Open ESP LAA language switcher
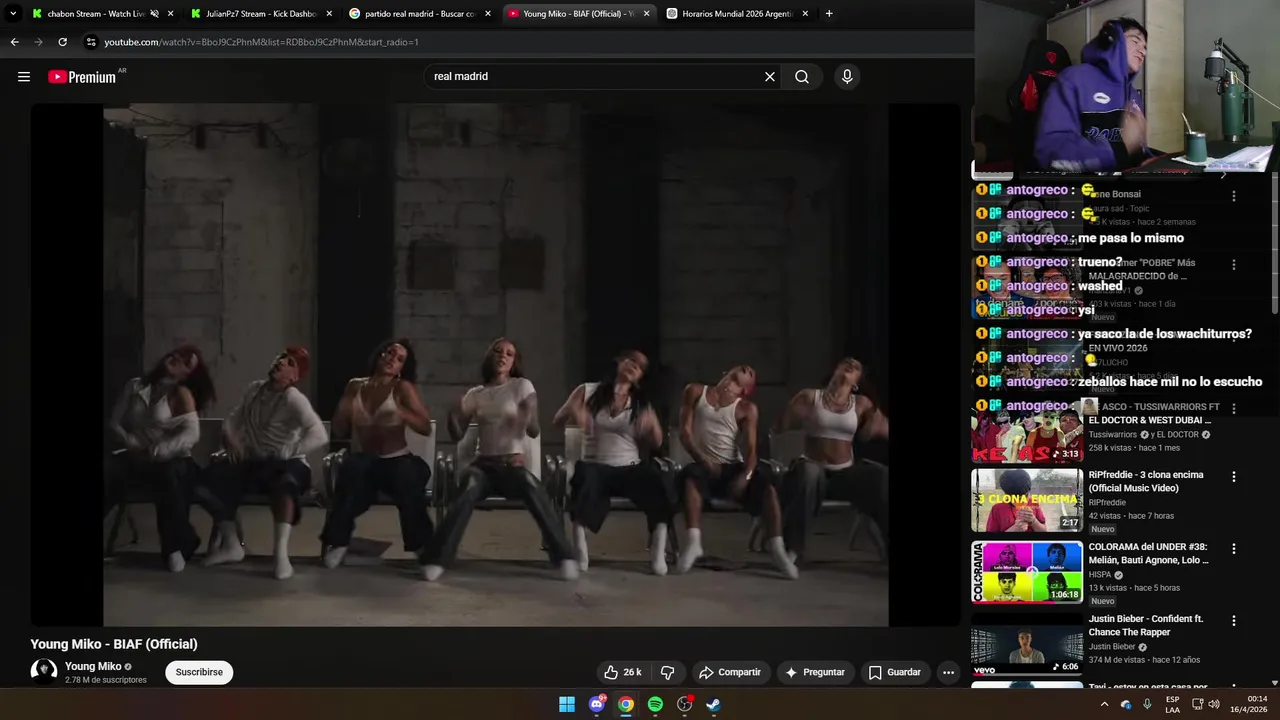1280x720 pixels. tap(1172, 704)
